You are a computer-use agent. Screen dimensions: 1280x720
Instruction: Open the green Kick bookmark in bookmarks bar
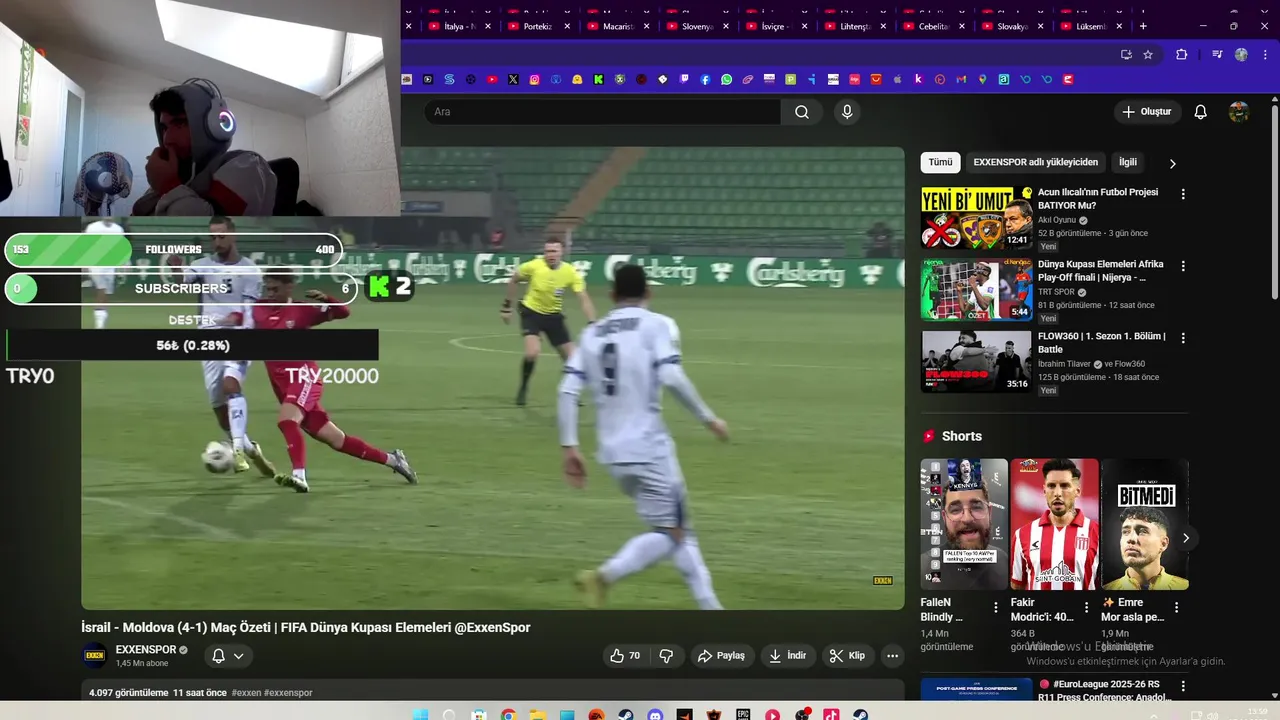pyautogui.click(x=598, y=79)
